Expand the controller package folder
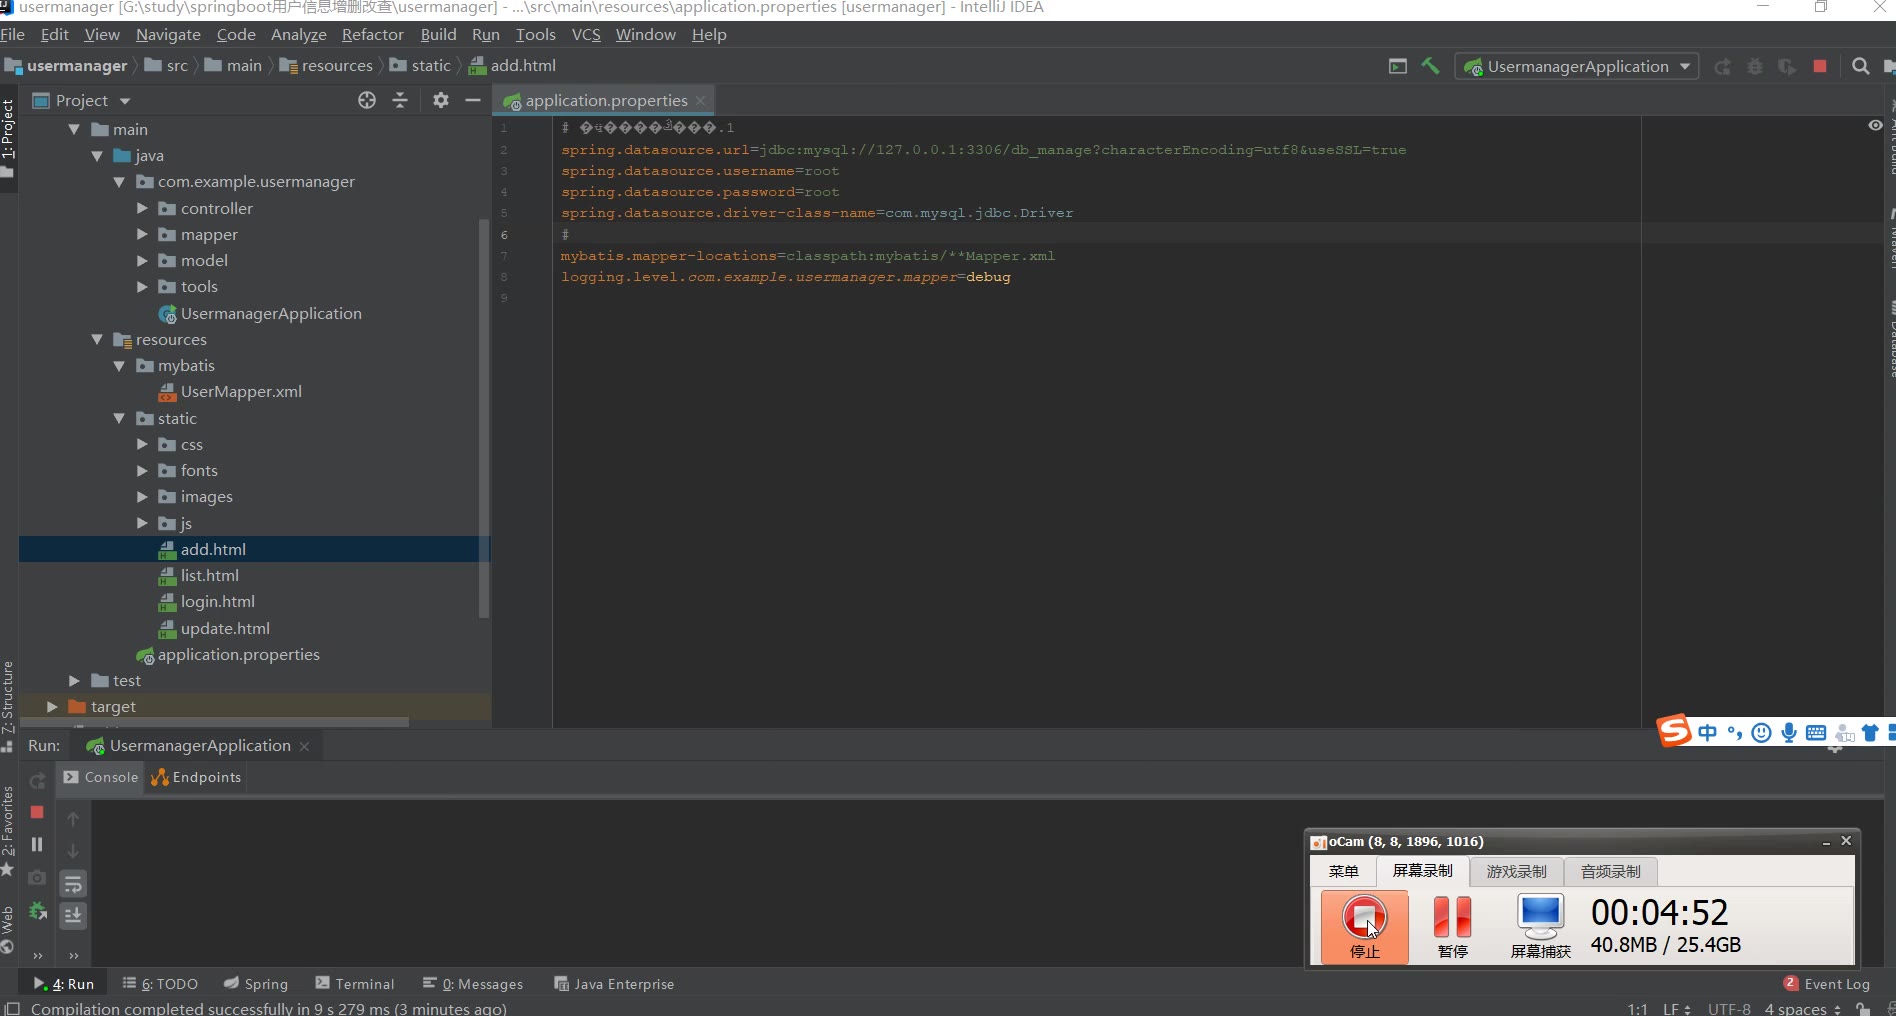The image size is (1896, 1016). 142,208
